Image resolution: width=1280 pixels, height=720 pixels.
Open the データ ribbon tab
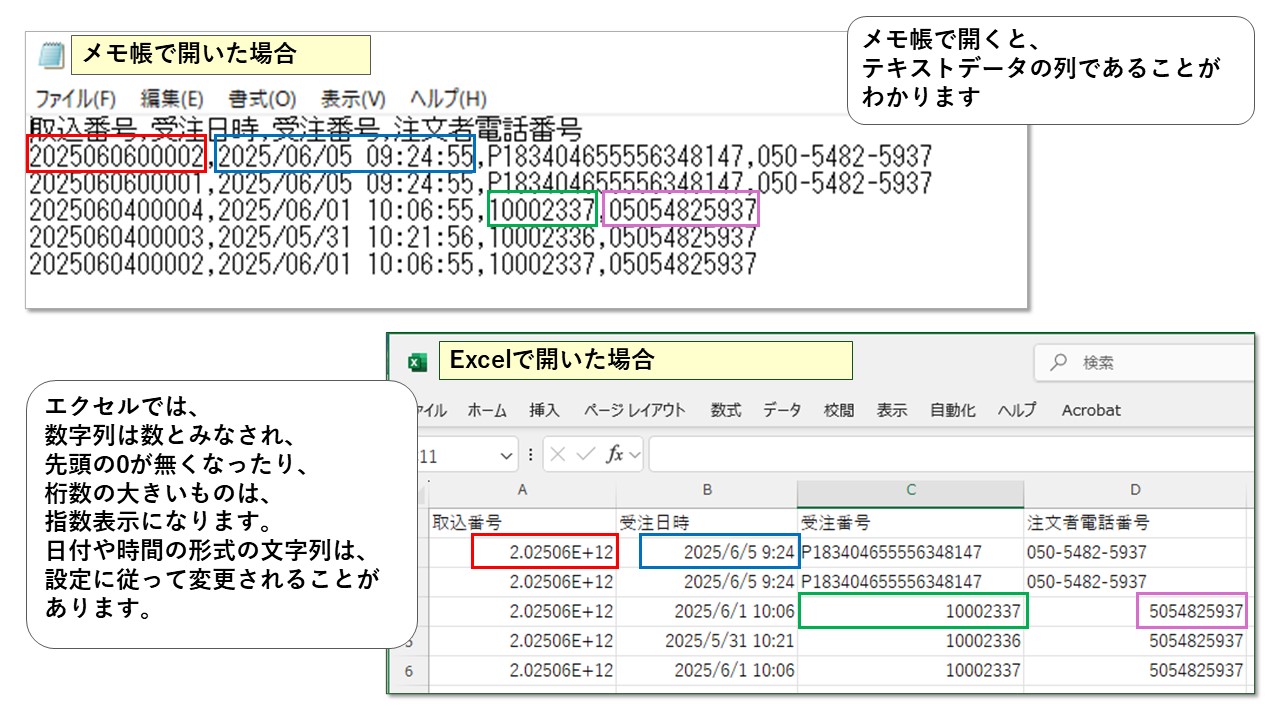click(782, 410)
